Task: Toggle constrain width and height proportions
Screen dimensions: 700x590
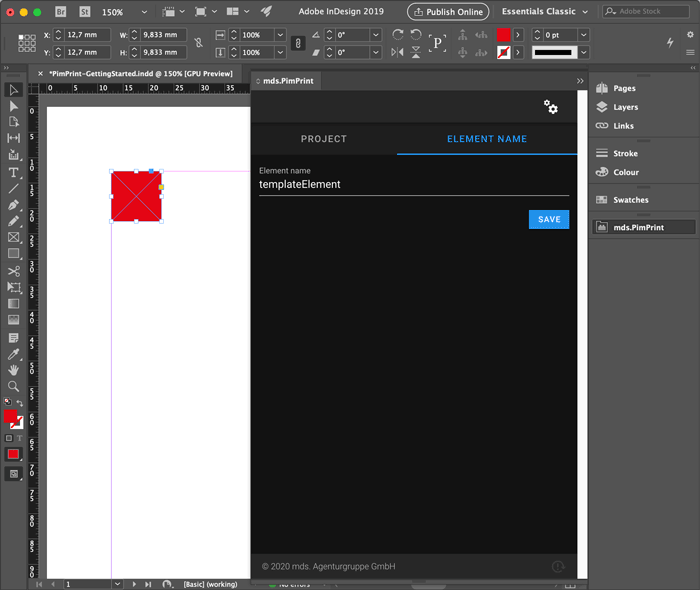Action: (199, 43)
